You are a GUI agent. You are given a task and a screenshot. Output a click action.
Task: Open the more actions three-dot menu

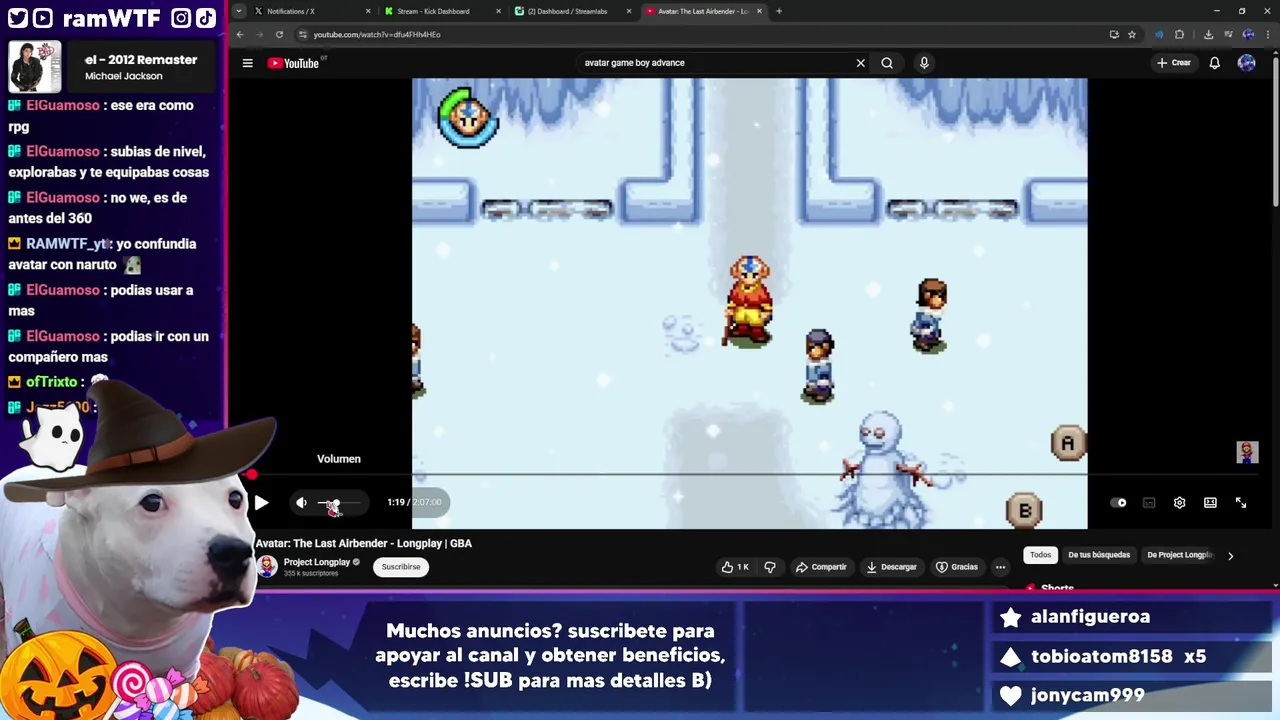pos(1000,567)
